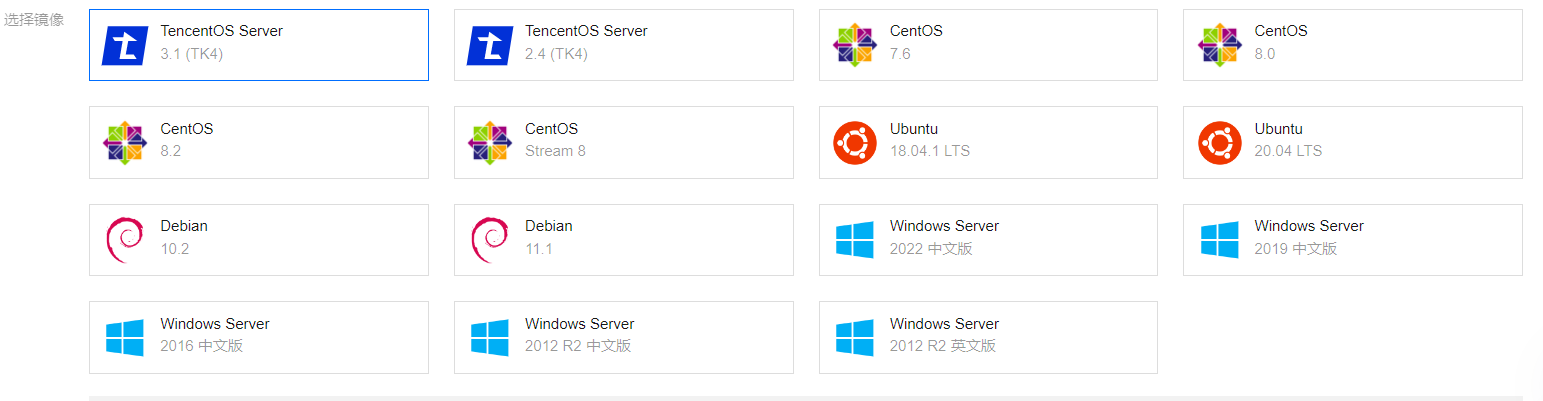This screenshot has width=1543, height=401.
Task: Click the TencentOS Server 2.4 (TK4) logo
Action: pyautogui.click(x=490, y=45)
